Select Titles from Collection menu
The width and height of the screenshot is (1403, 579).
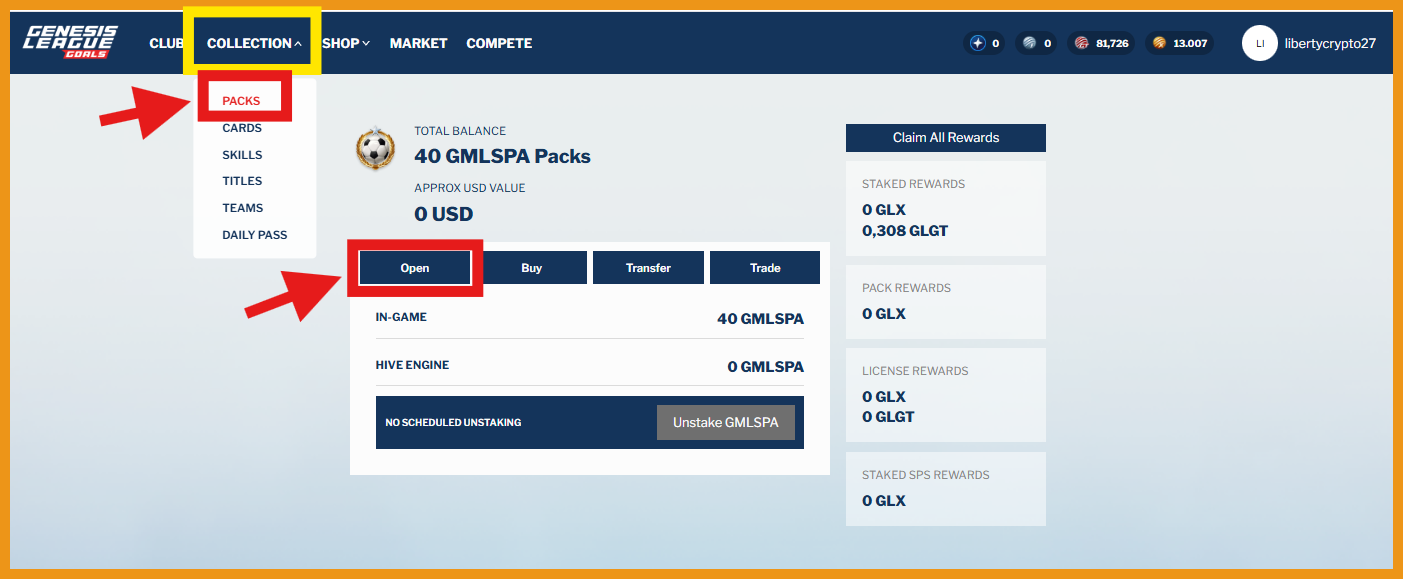[242, 181]
